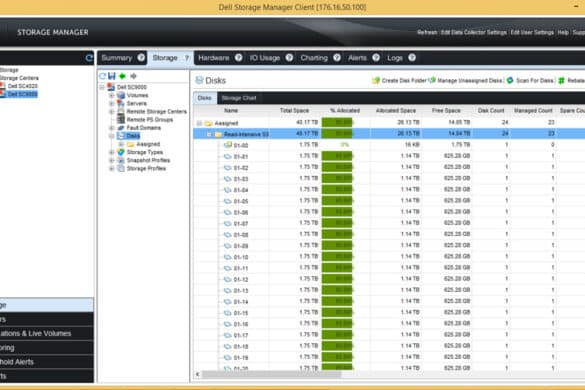Select the disk row named 01-15
The height and width of the screenshot is (390, 585).
tap(389, 312)
